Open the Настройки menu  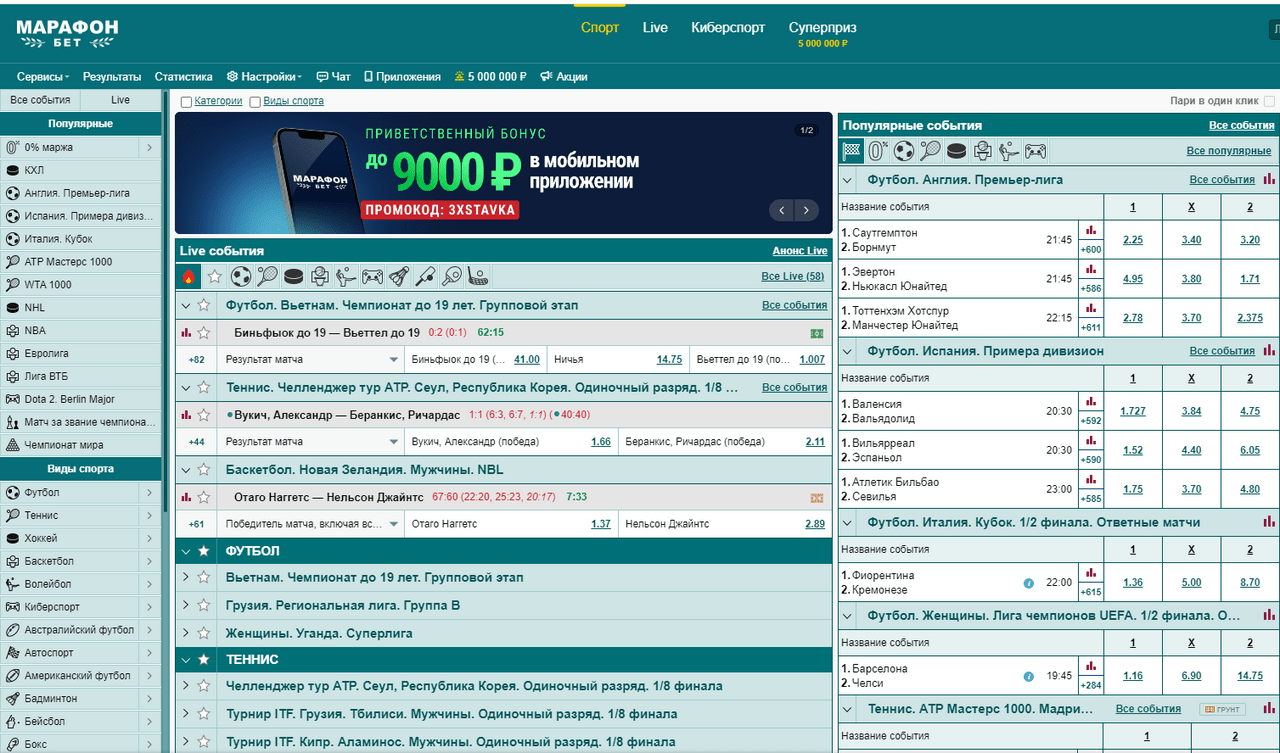264,77
